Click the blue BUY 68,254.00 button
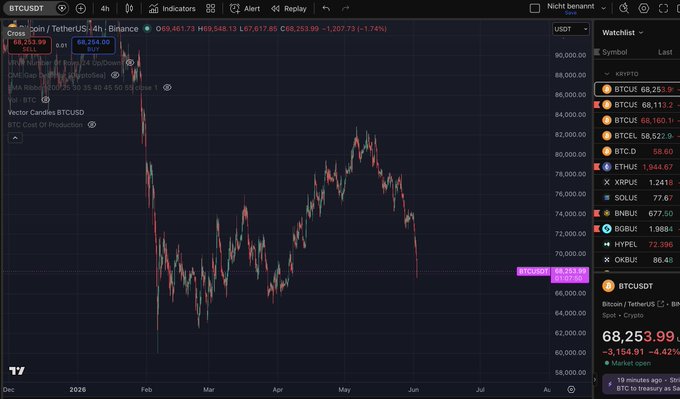The image size is (680, 399). click(93, 45)
